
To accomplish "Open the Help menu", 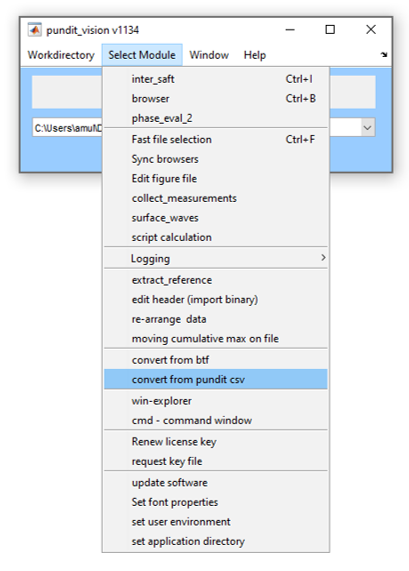I will tap(255, 55).
